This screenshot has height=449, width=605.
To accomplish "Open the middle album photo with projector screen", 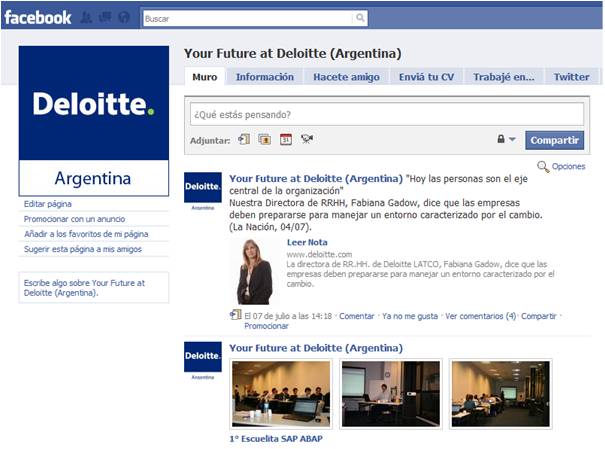I will tap(391, 394).
